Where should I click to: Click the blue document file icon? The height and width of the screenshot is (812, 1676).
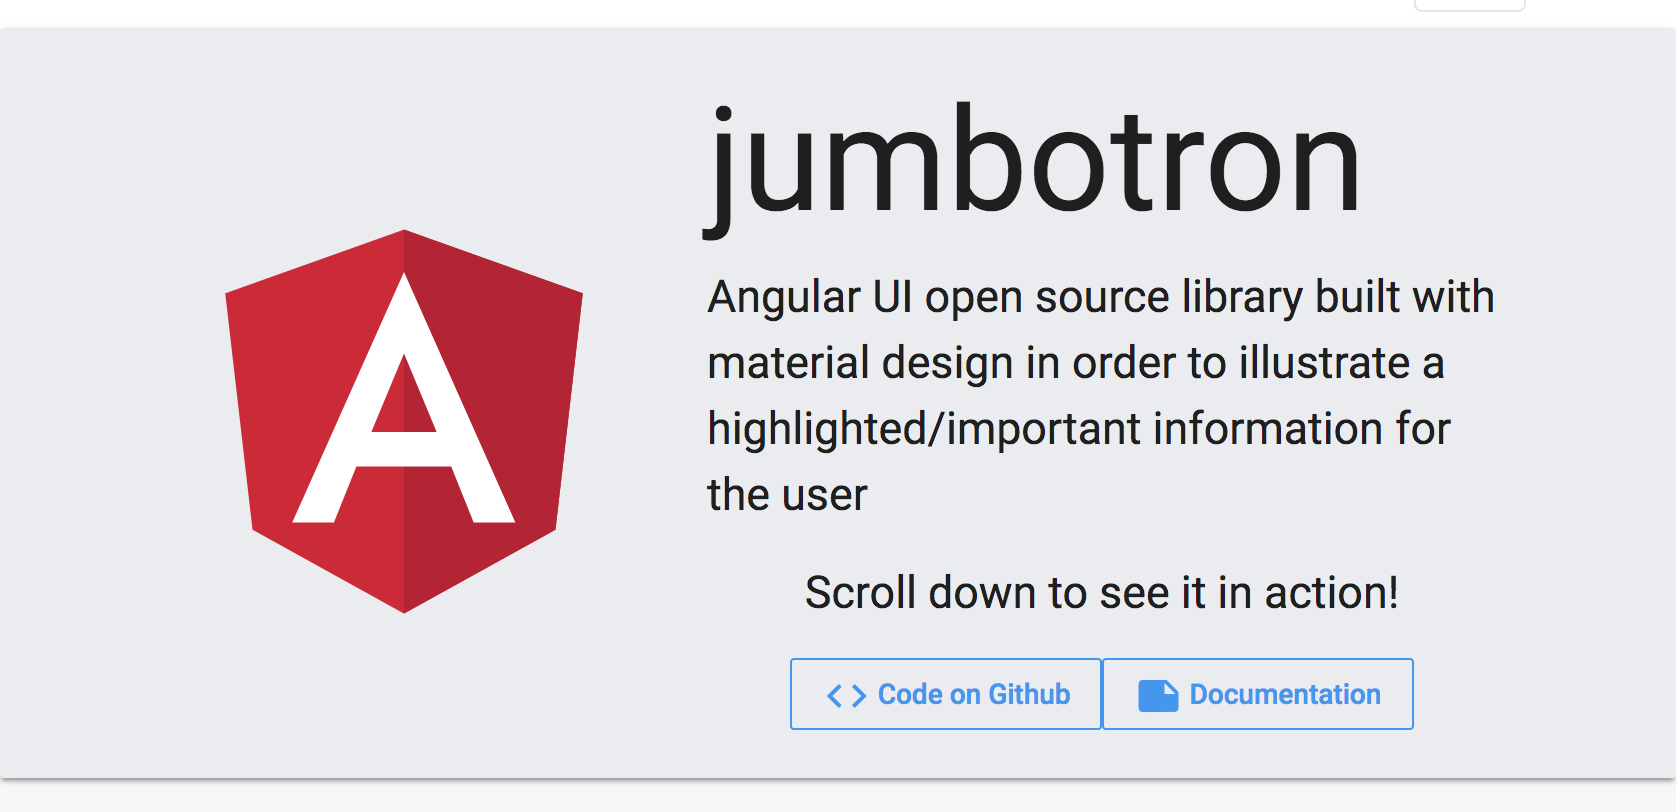1158,695
